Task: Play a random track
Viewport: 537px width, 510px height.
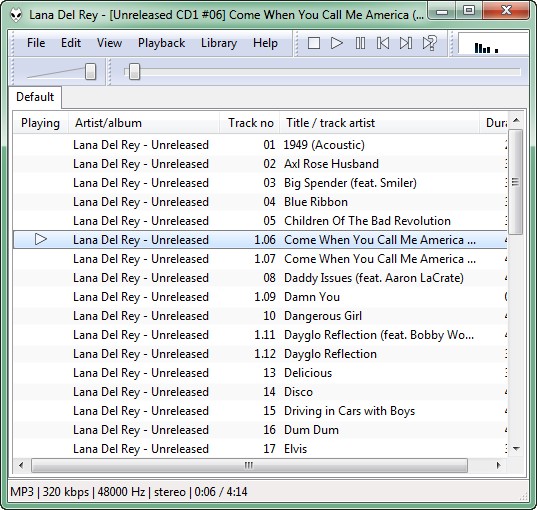Action: (429, 43)
